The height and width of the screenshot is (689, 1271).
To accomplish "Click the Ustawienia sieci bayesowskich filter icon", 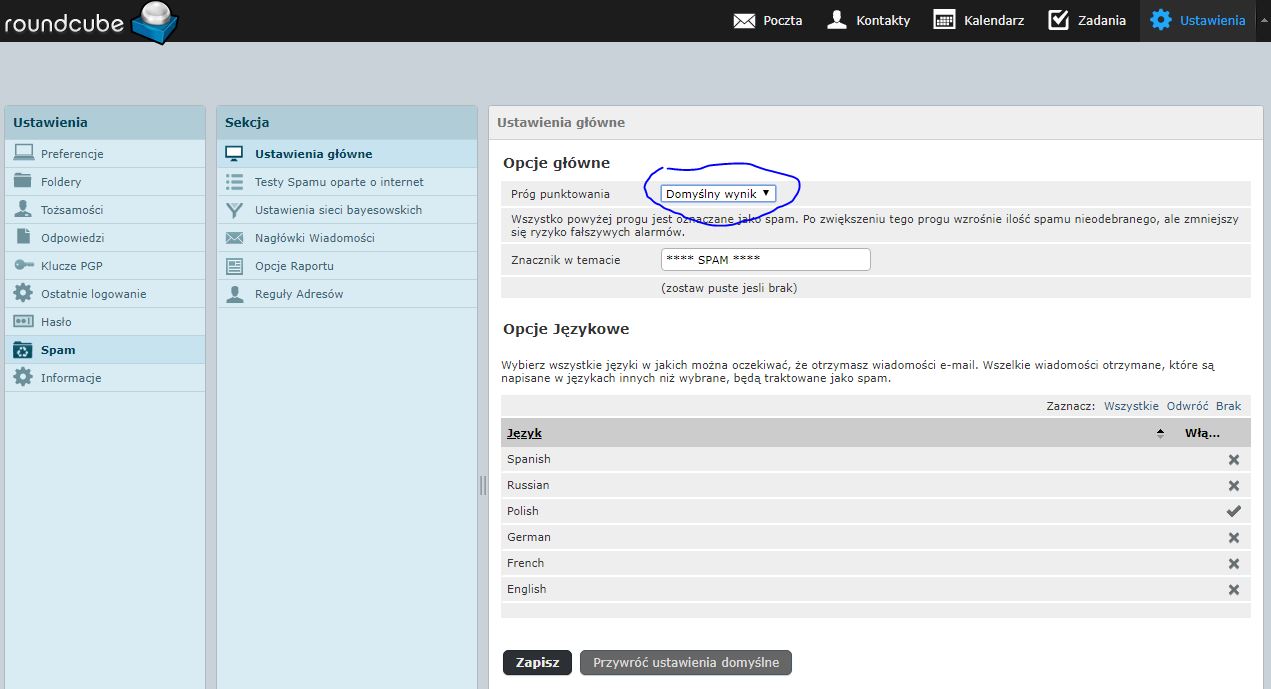I will coord(235,210).
